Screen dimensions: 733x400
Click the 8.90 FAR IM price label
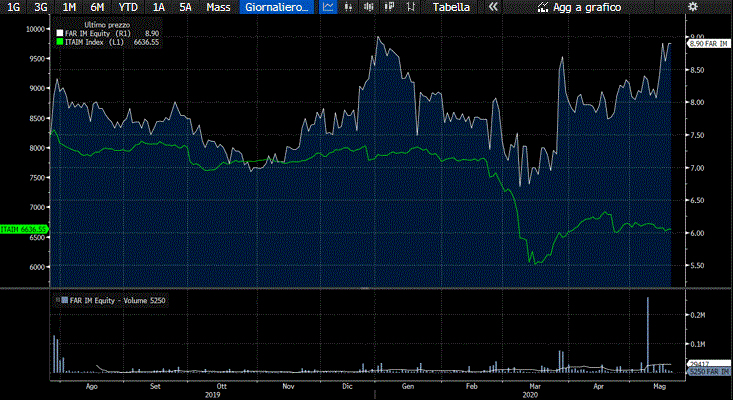pos(709,44)
